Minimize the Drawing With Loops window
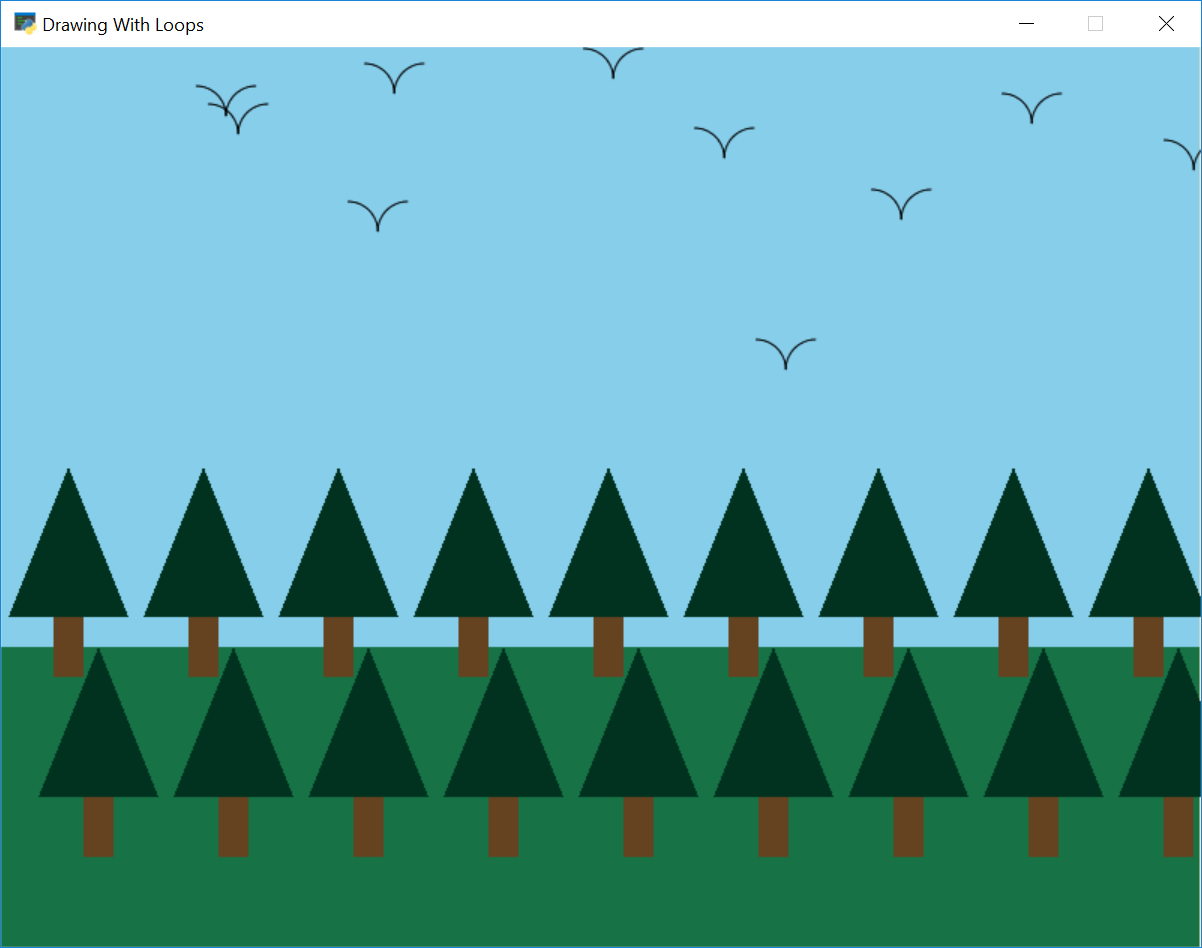Screen dimensions: 1202x948 pos(1026,23)
